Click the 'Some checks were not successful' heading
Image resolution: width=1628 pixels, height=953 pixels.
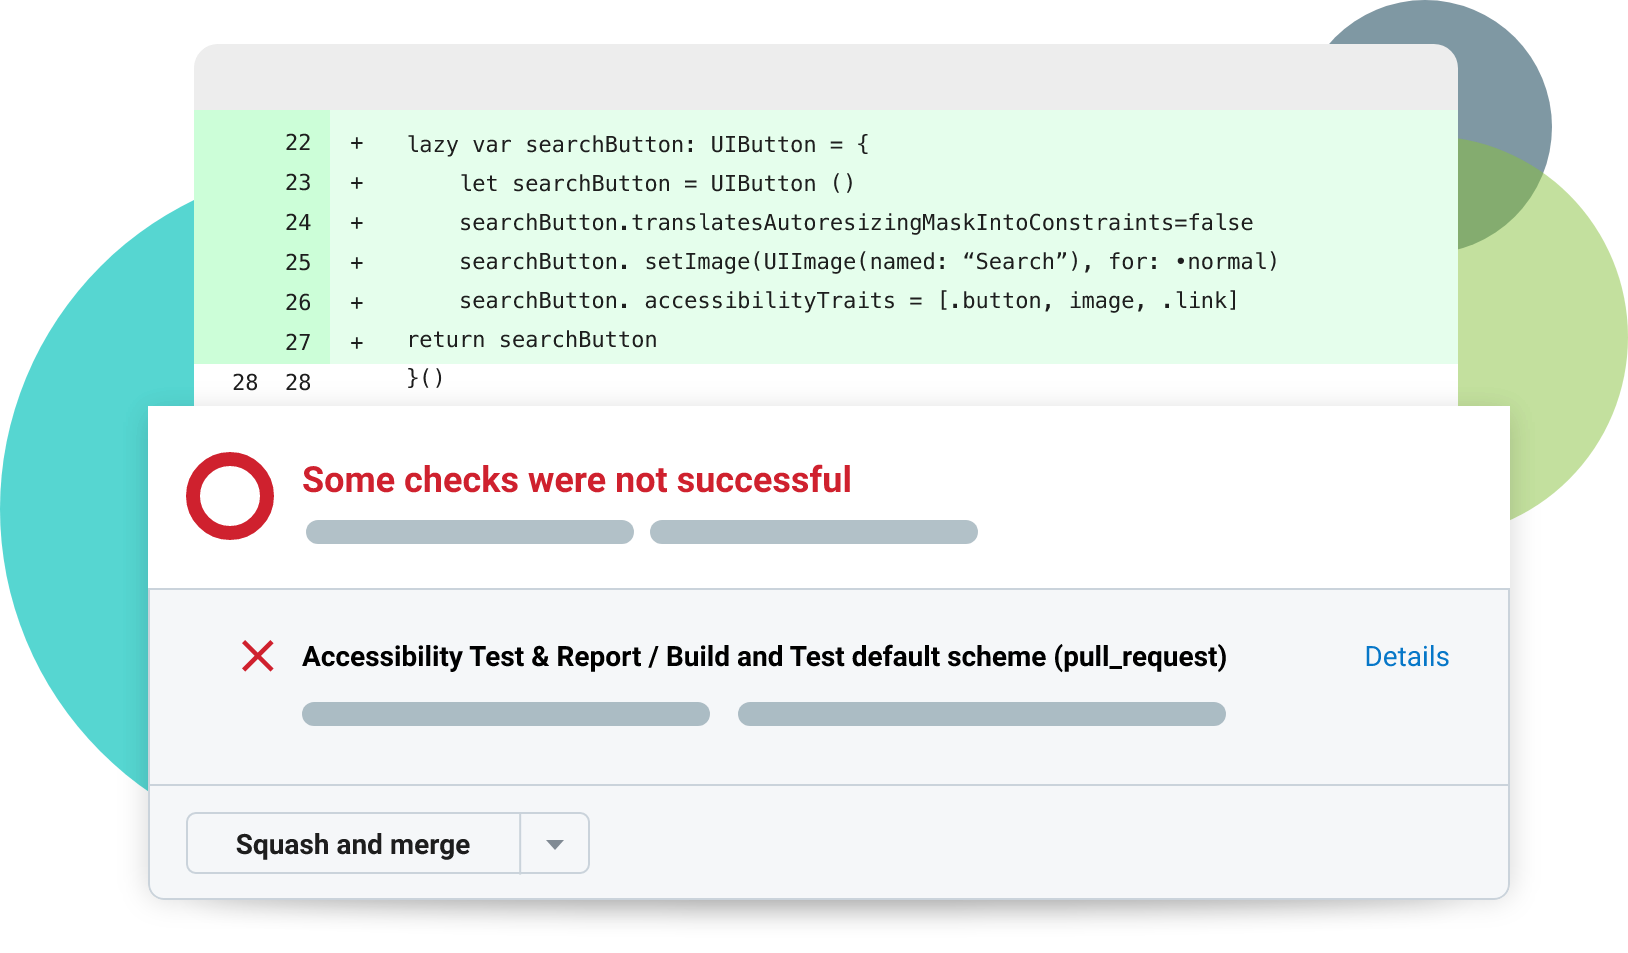click(x=576, y=480)
